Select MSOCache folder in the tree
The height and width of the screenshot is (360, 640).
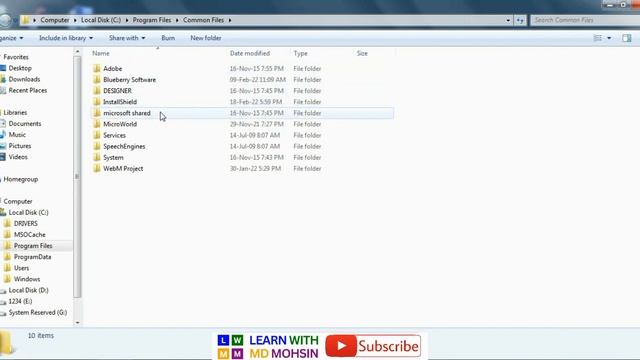[x=30, y=235]
